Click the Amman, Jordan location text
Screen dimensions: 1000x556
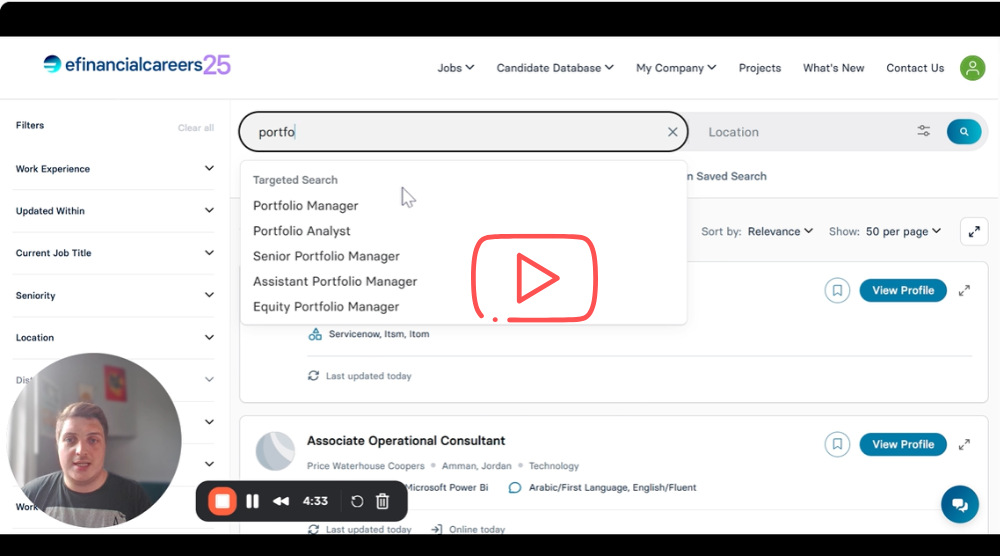pos(476,466)
